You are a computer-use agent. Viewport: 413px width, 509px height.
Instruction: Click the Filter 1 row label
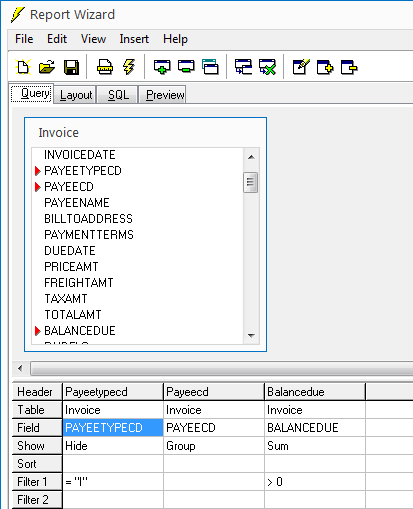click(x=37, y=482)
